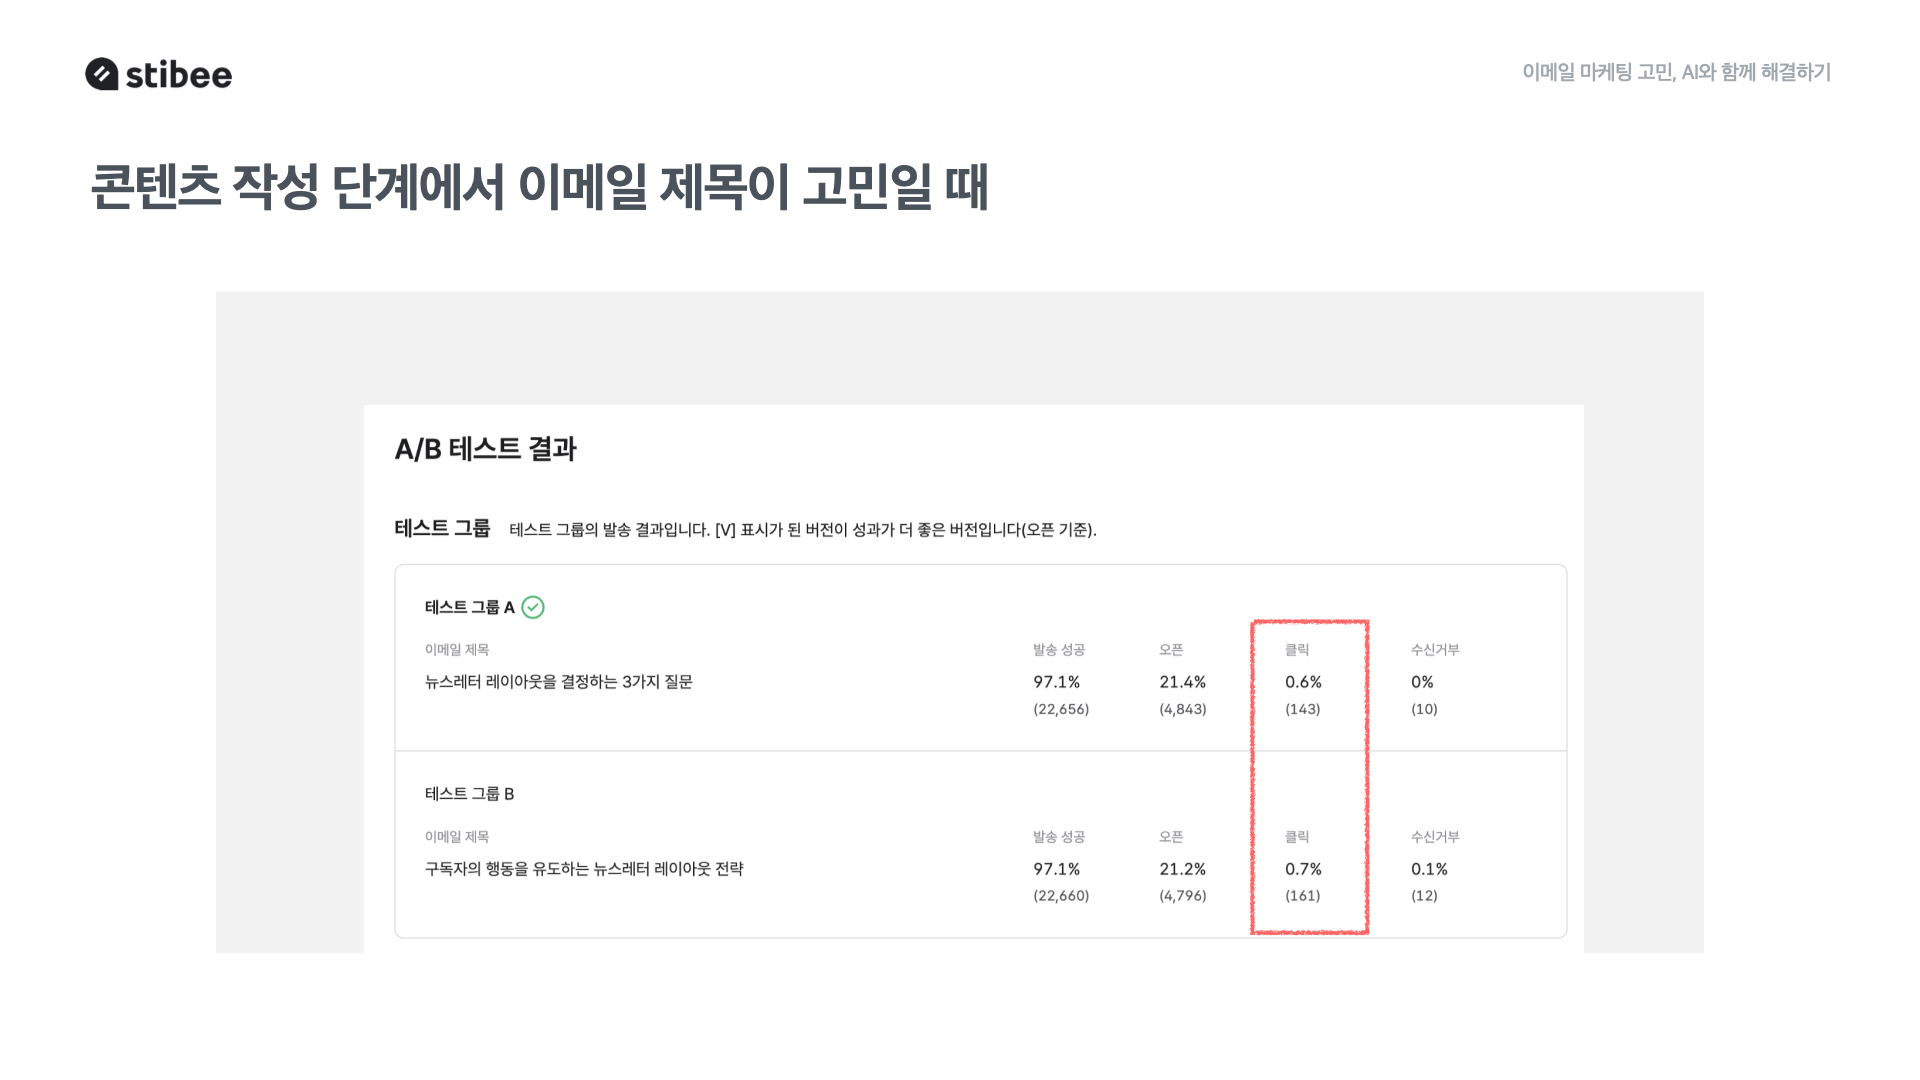Click the stibee wordmark text
This screenshot has height=1080, width=1920.
[x=179, y=75]
